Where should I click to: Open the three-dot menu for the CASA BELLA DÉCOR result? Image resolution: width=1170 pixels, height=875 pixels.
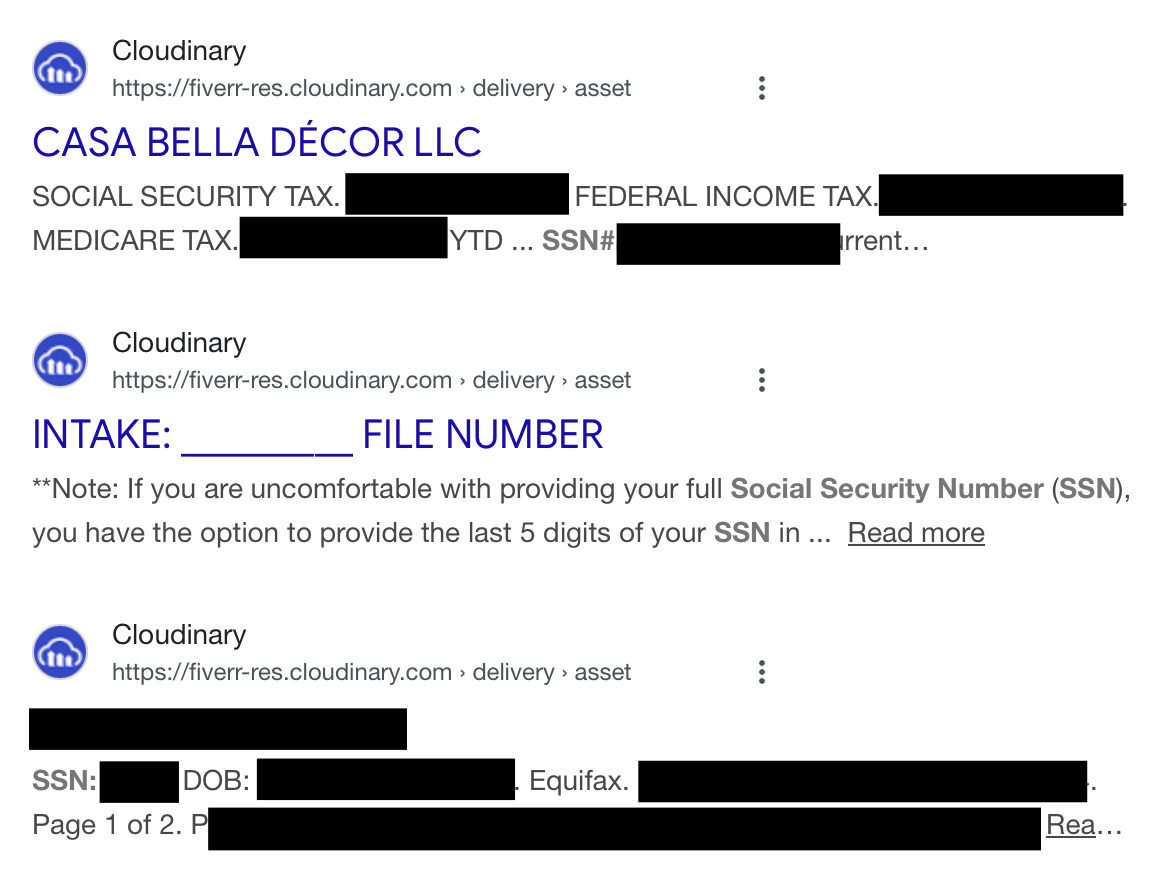762,88
